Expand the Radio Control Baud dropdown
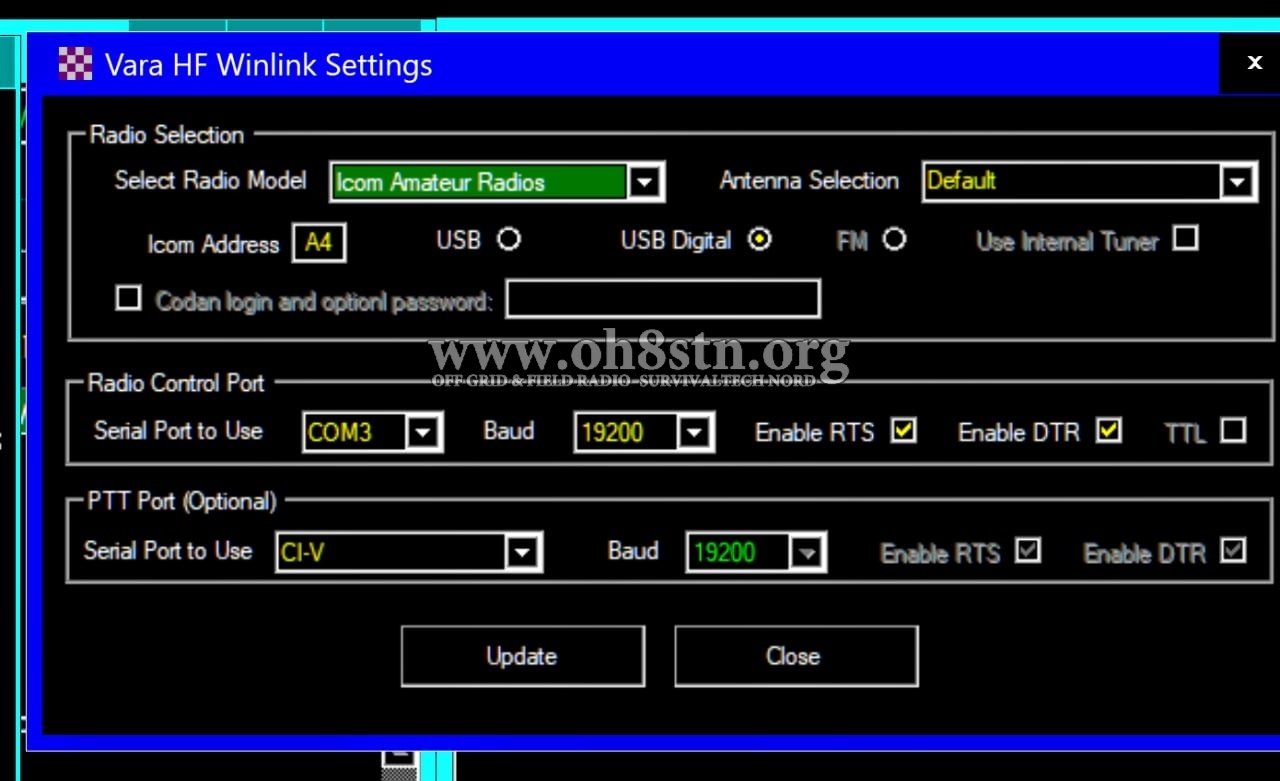Image resolution: width=1280 pixels, height=781 pixels. pos(694,433)
